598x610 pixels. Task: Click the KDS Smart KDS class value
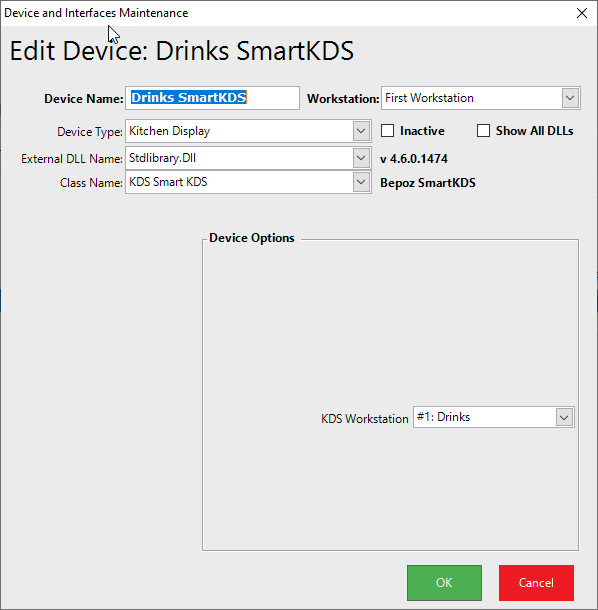tap(168, 182)
